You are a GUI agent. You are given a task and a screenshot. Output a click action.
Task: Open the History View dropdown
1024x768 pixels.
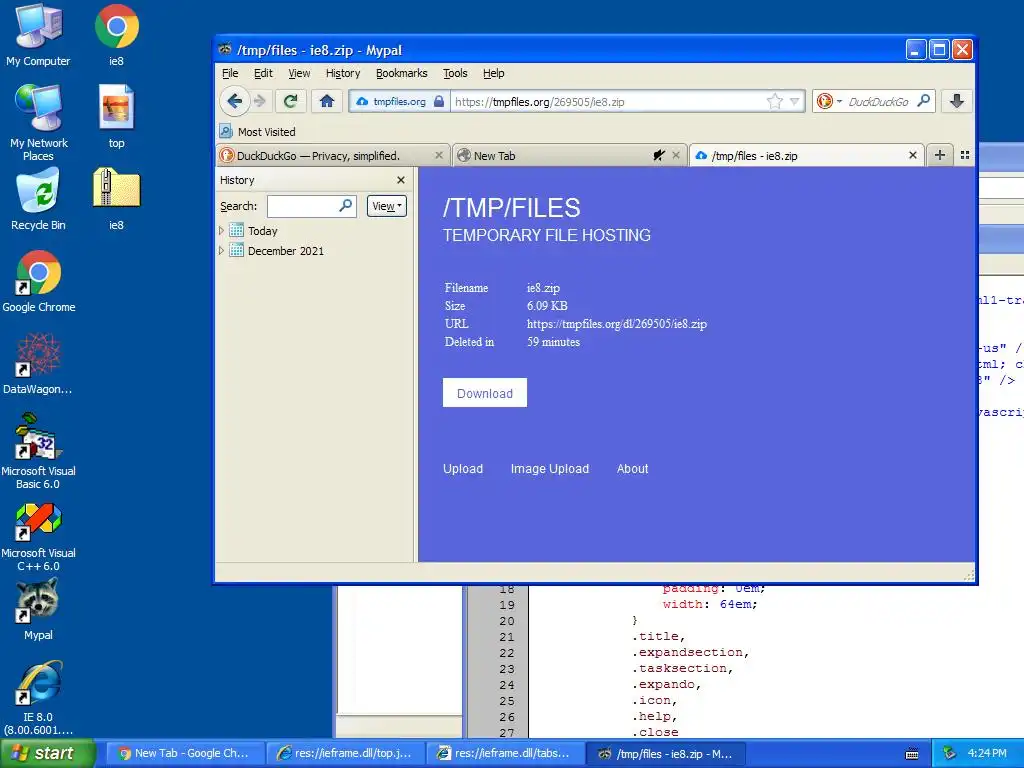pyautogui.click(x=387, y=206)
